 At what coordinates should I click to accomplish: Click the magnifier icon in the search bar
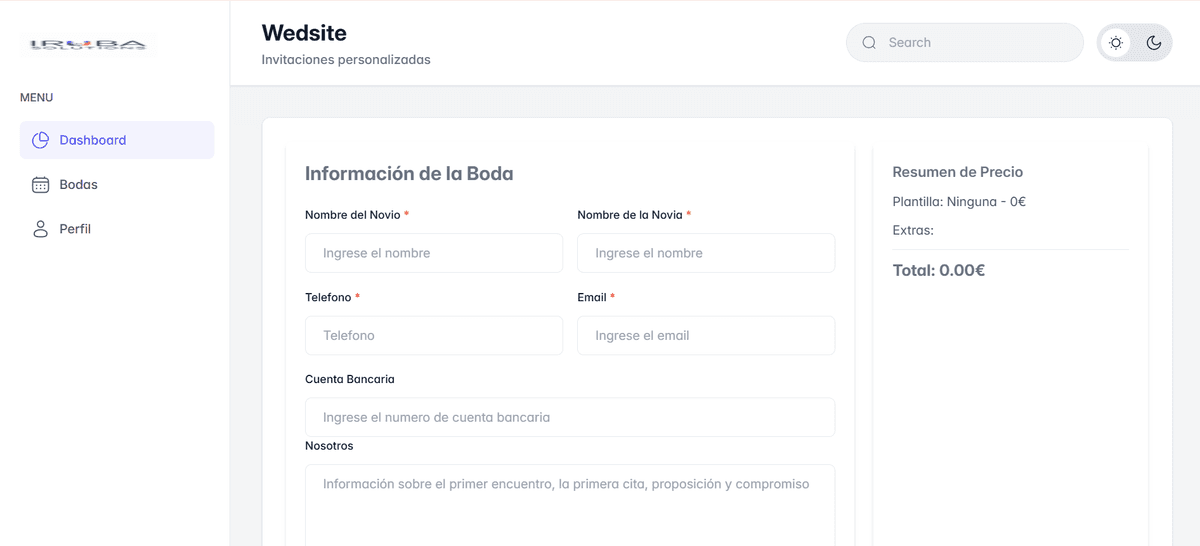click(869, 42)
